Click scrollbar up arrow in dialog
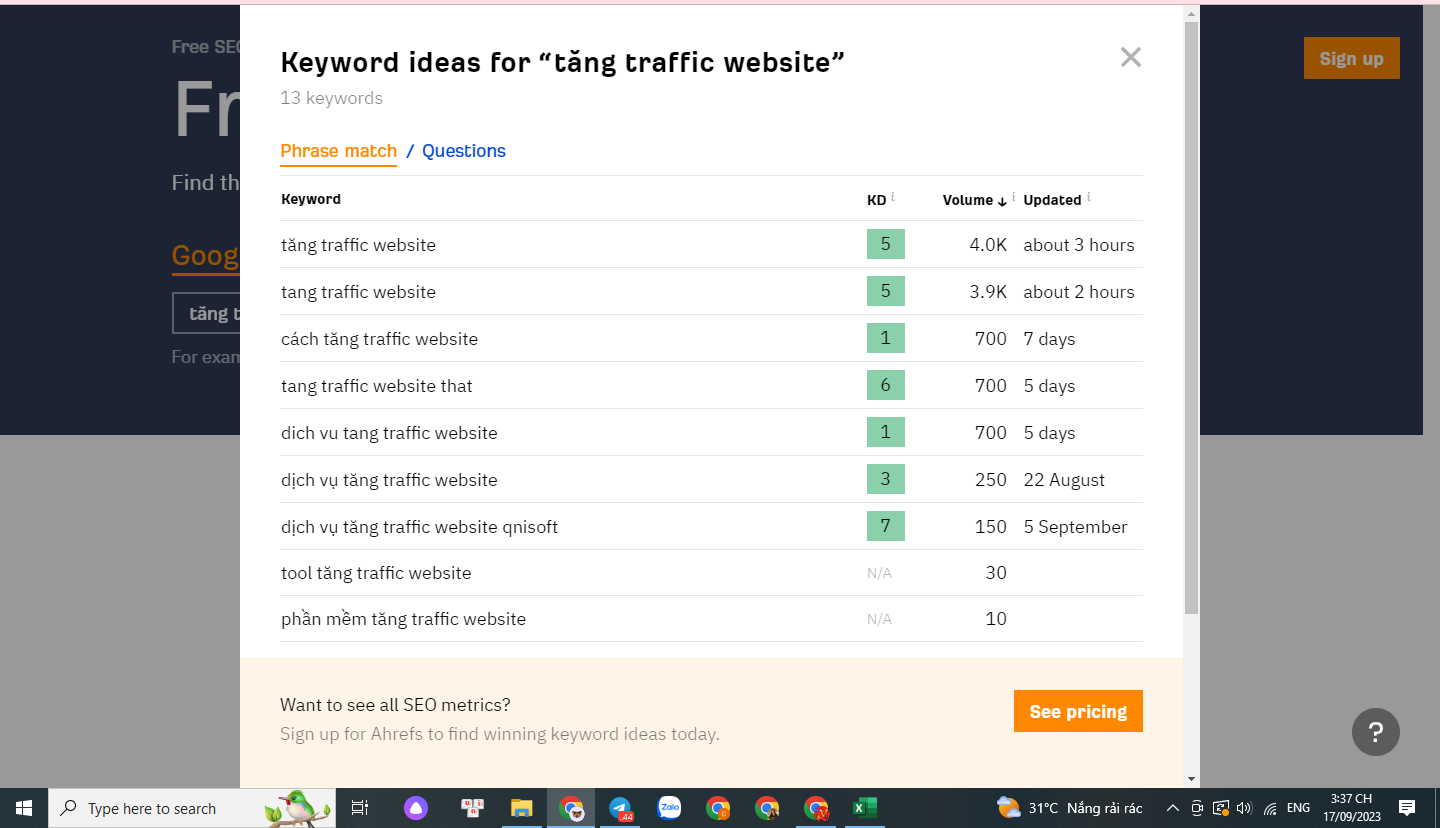This screenshot has width=1440, height=828. click(x=1191, y=13)
